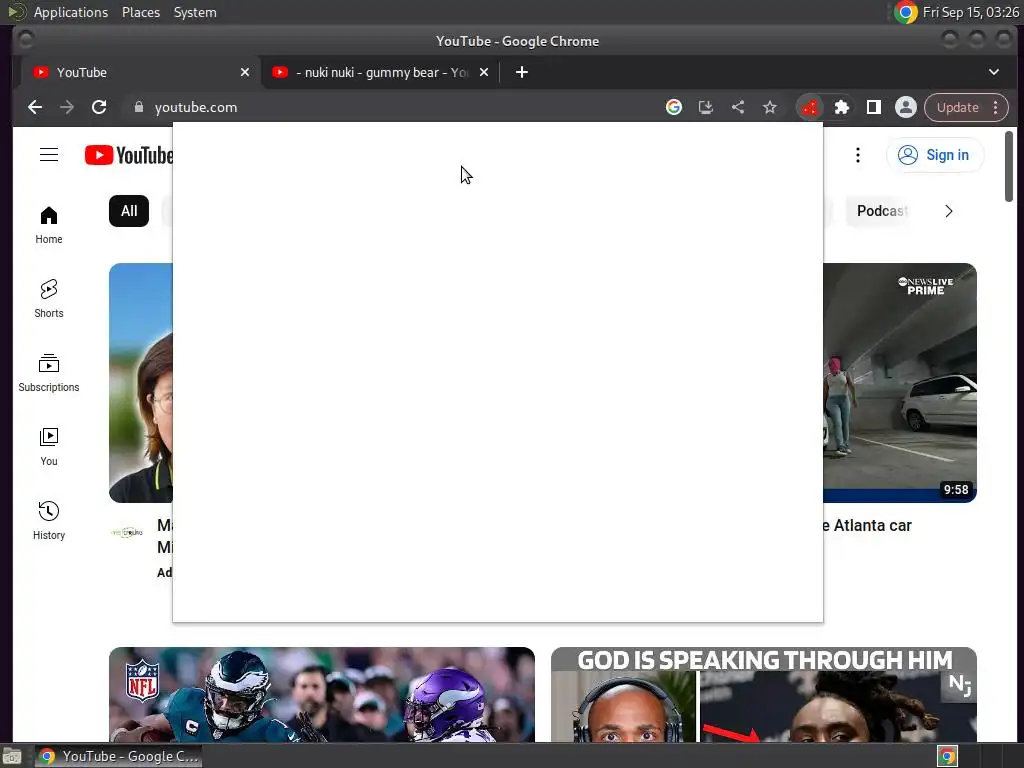Viewport: 1024px width, 768px height.
Task: Open a new tab
Action: pyautogui.click(x=521, y=72)
